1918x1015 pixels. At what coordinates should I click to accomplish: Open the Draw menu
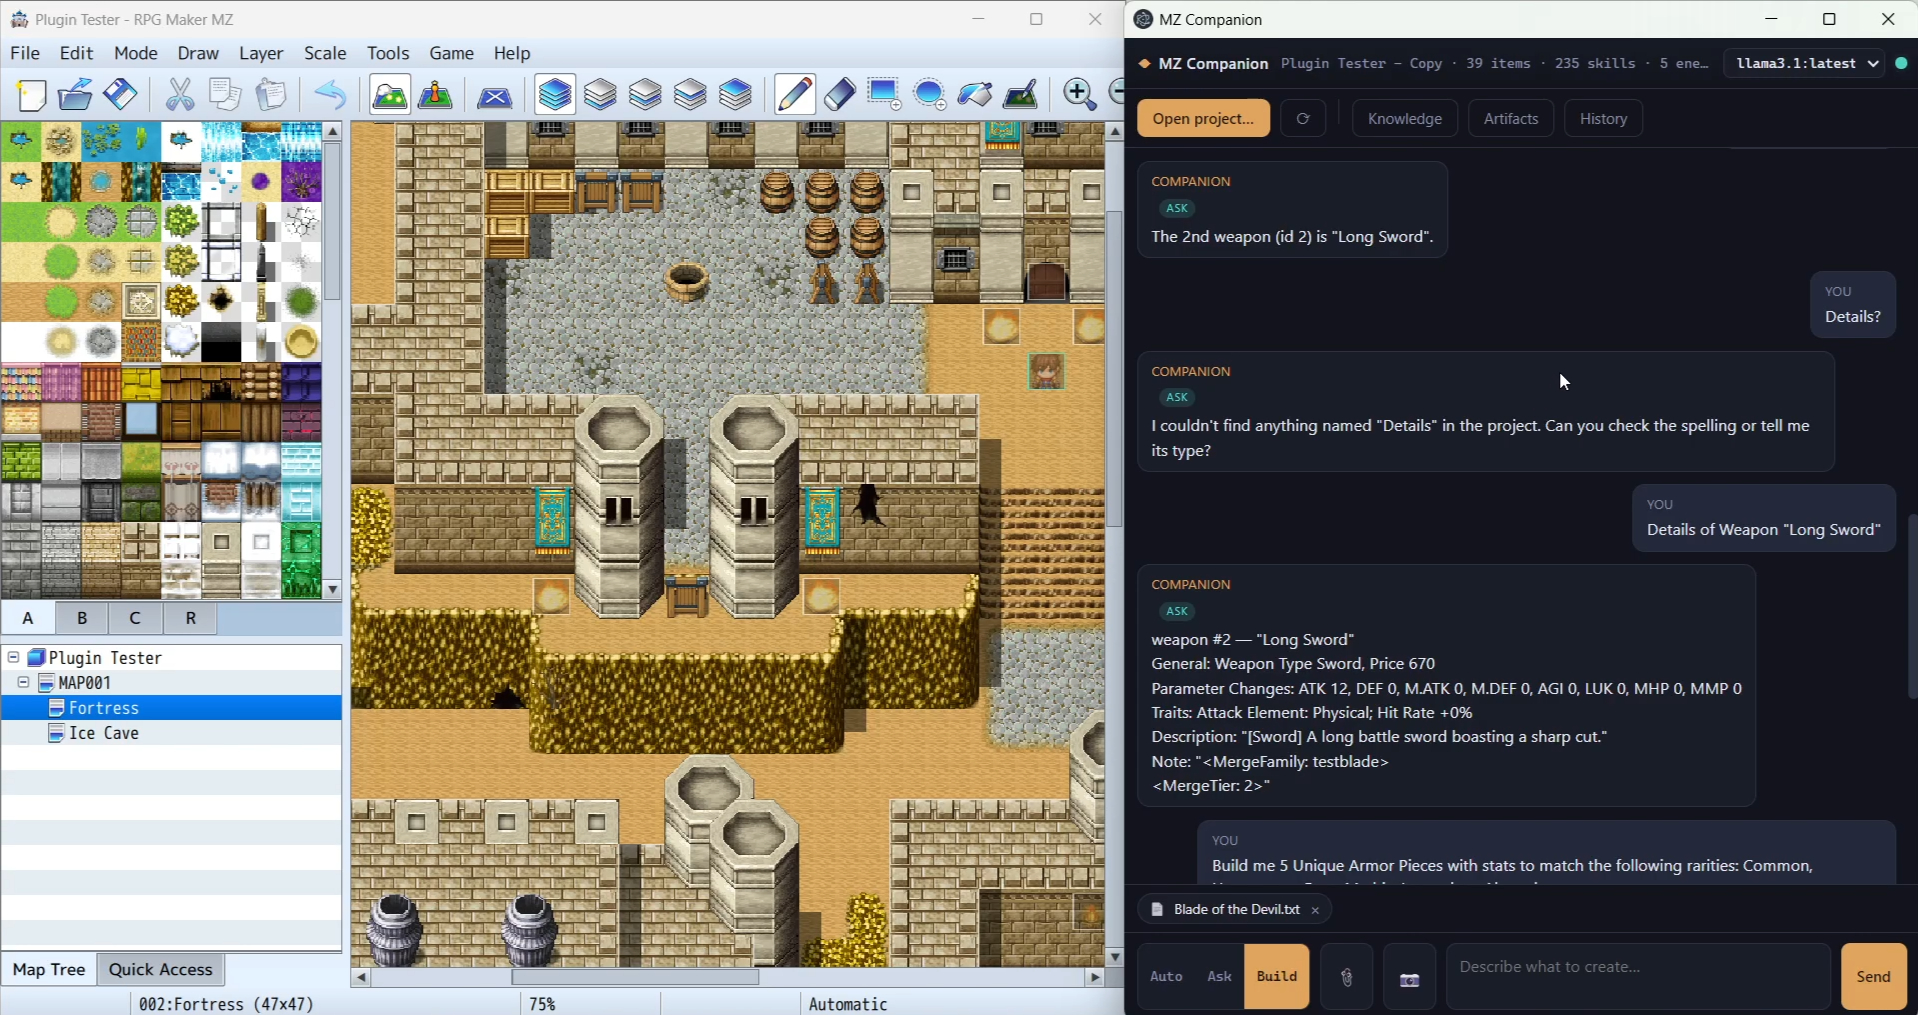click(x=198, y=53)
